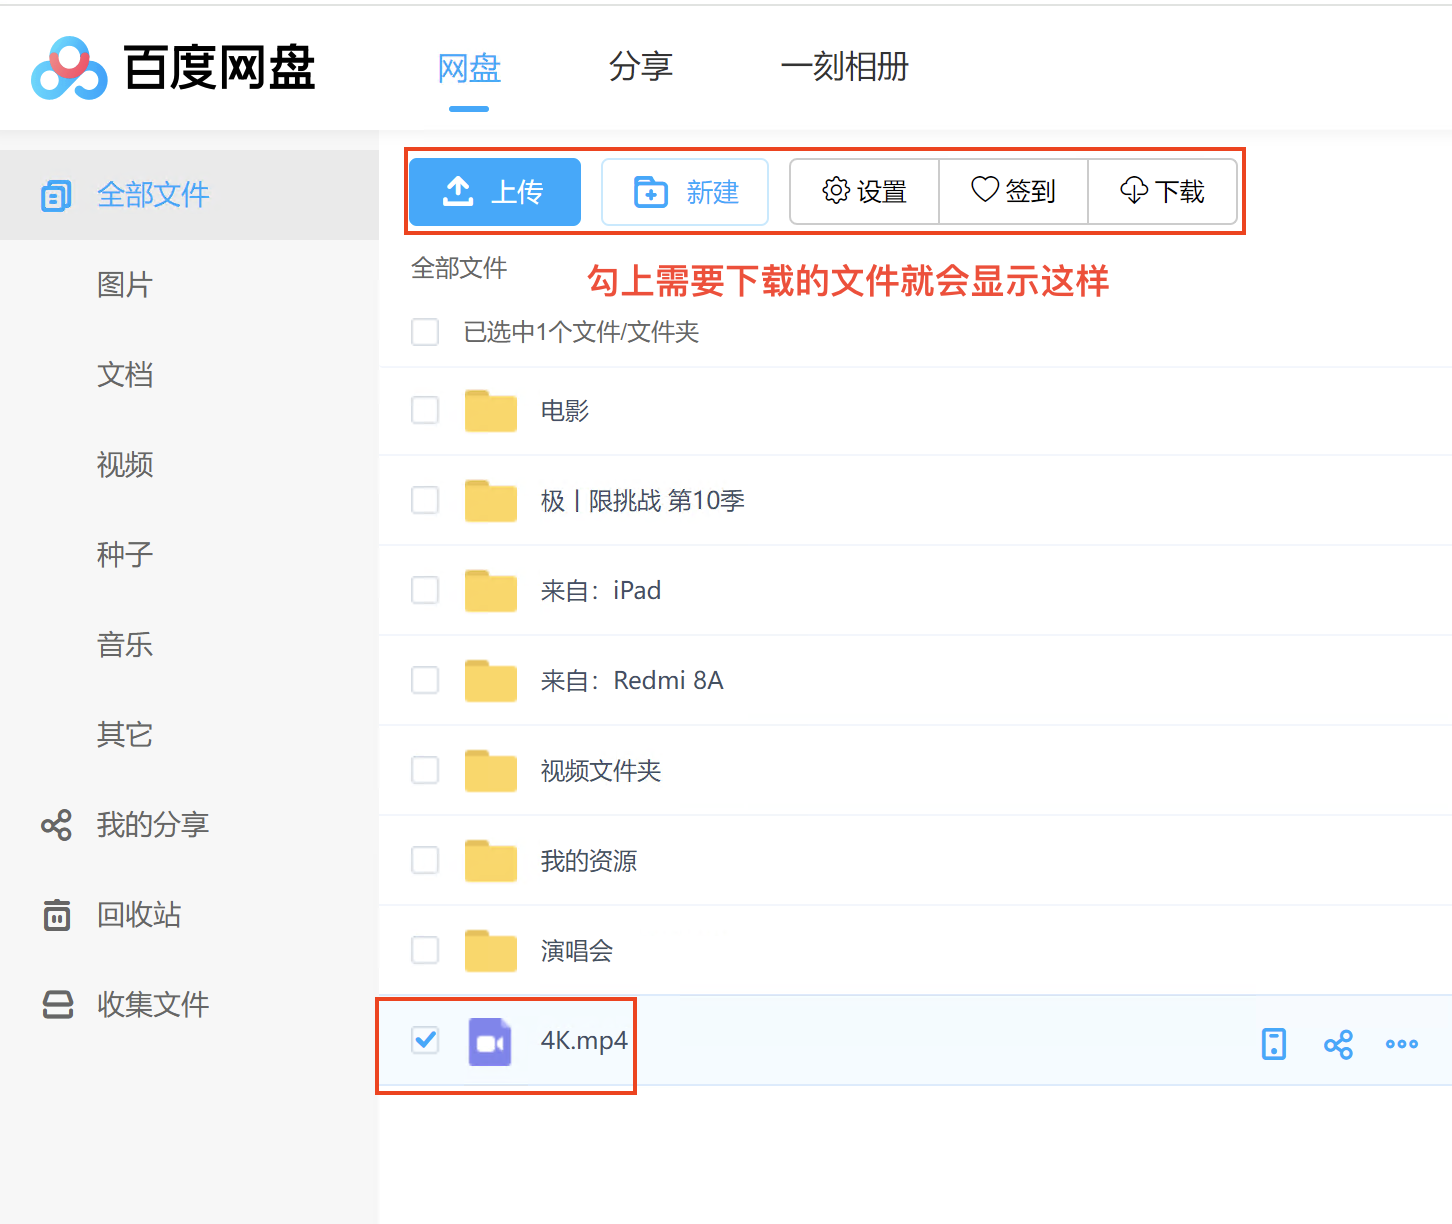This screenshot has width=1452, height=1224.
Task: Open the 演唱会 folder name
Action: point(577,951)
